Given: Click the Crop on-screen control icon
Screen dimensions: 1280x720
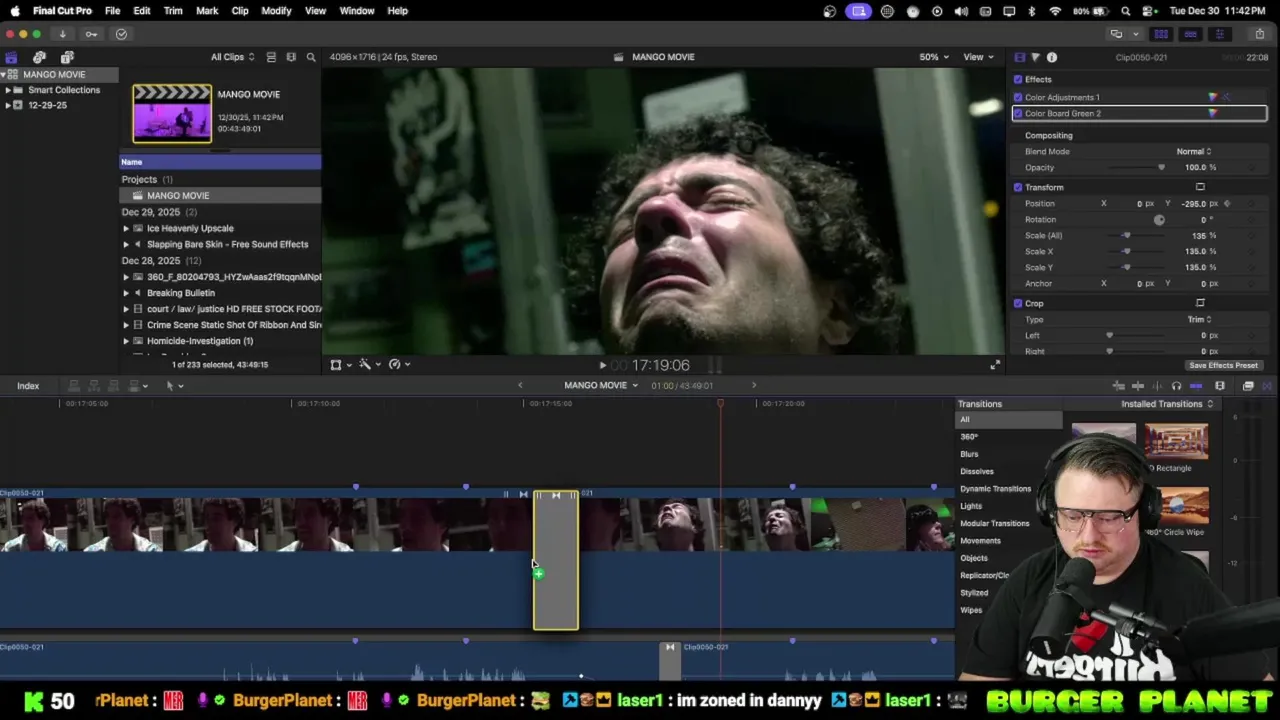Looking at the screenshot, I should click(x=1200, y=303).
